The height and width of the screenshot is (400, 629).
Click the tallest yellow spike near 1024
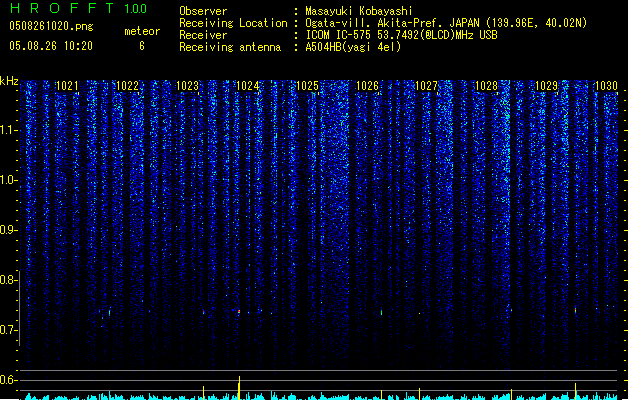point(239,388)
